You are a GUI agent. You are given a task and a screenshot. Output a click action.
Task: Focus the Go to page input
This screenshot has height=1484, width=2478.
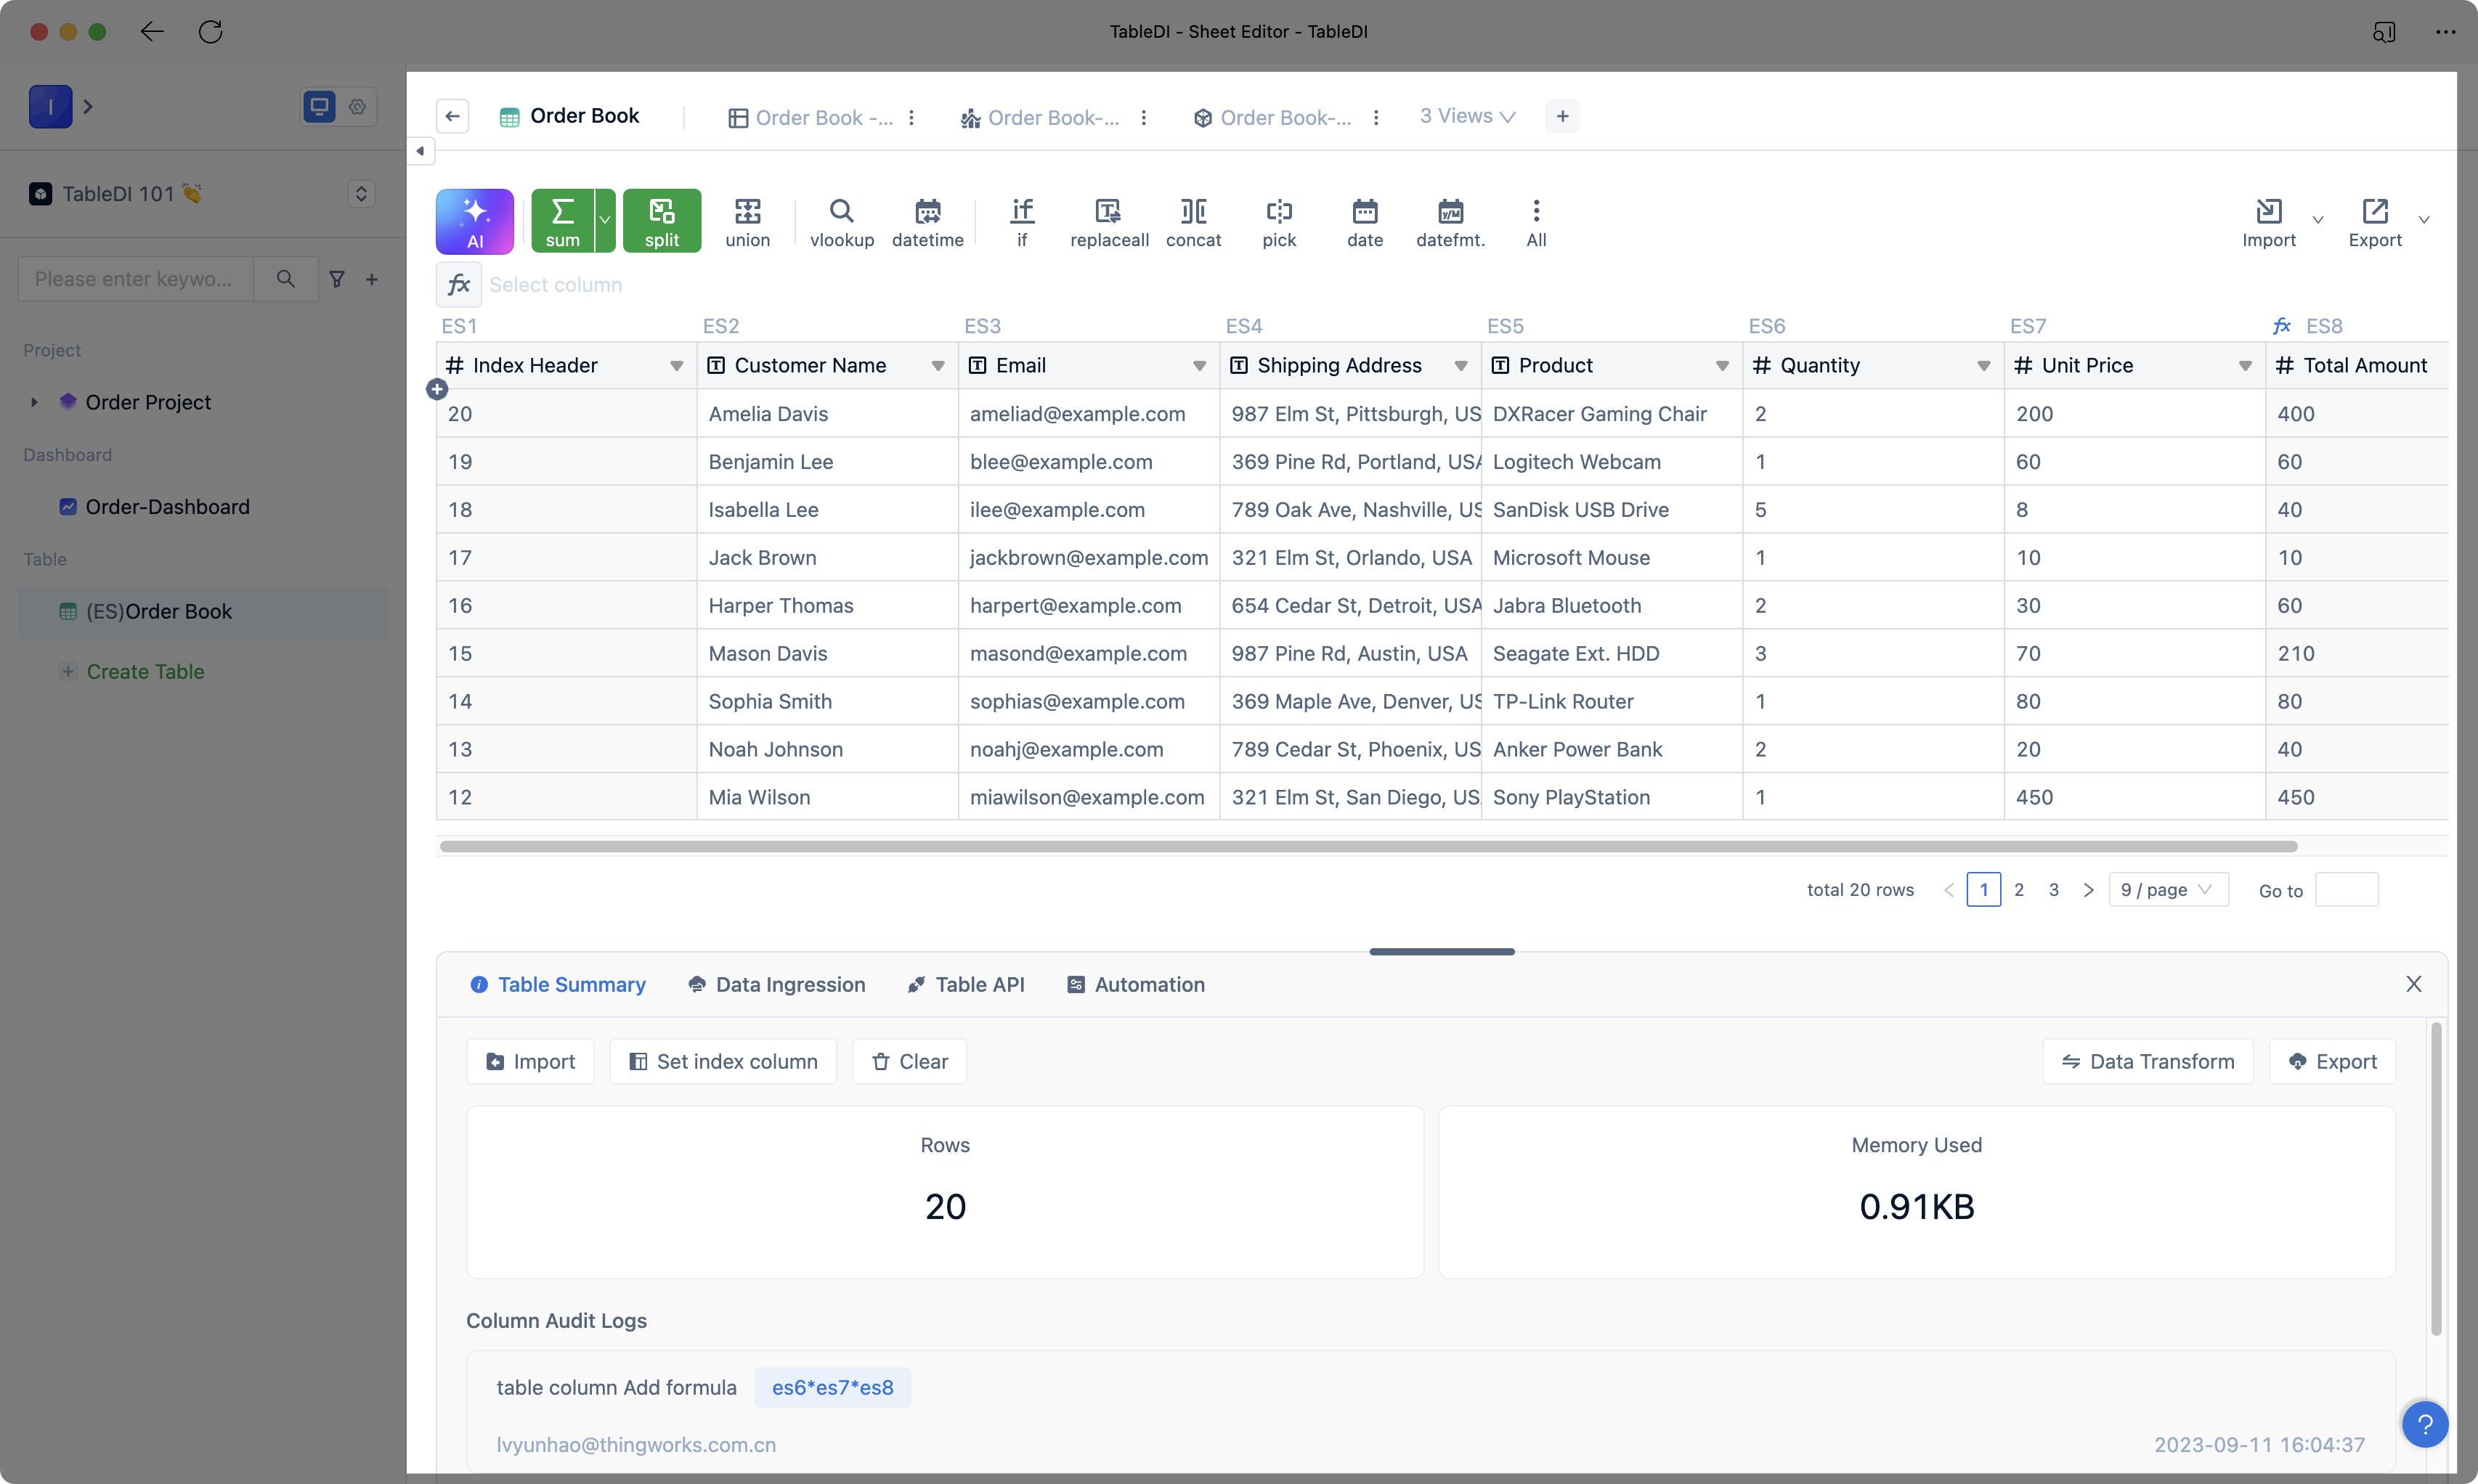(2346, 889)
